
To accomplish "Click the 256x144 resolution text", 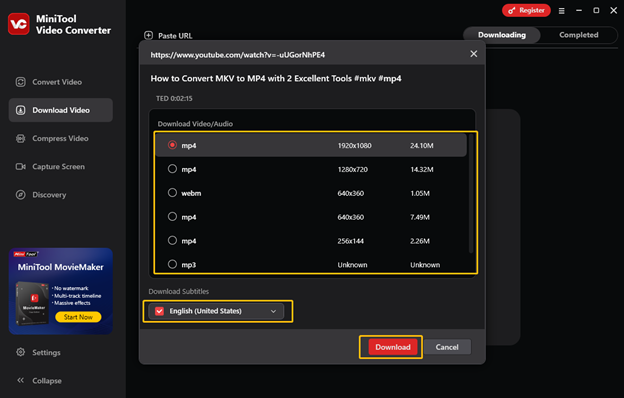I will (351, 241).
